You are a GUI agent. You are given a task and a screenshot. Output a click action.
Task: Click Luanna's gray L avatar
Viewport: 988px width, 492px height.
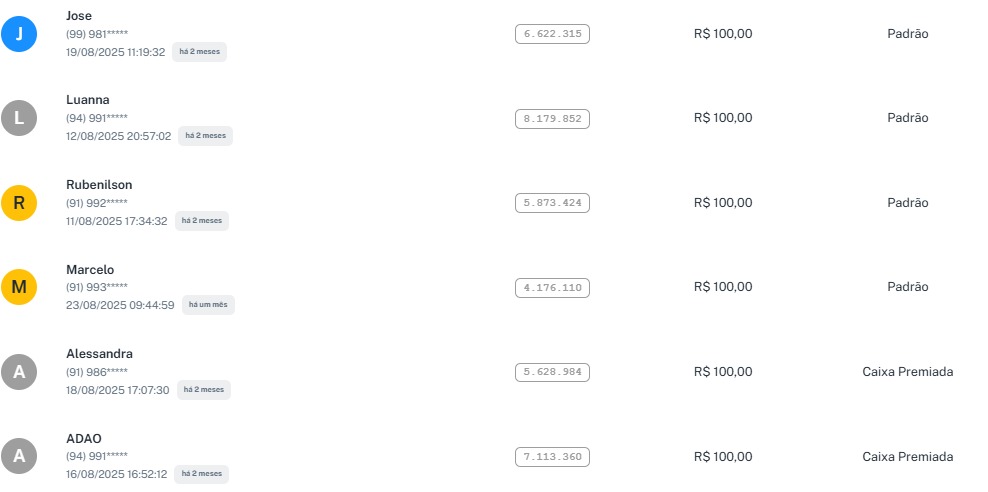tap(19, 118)
